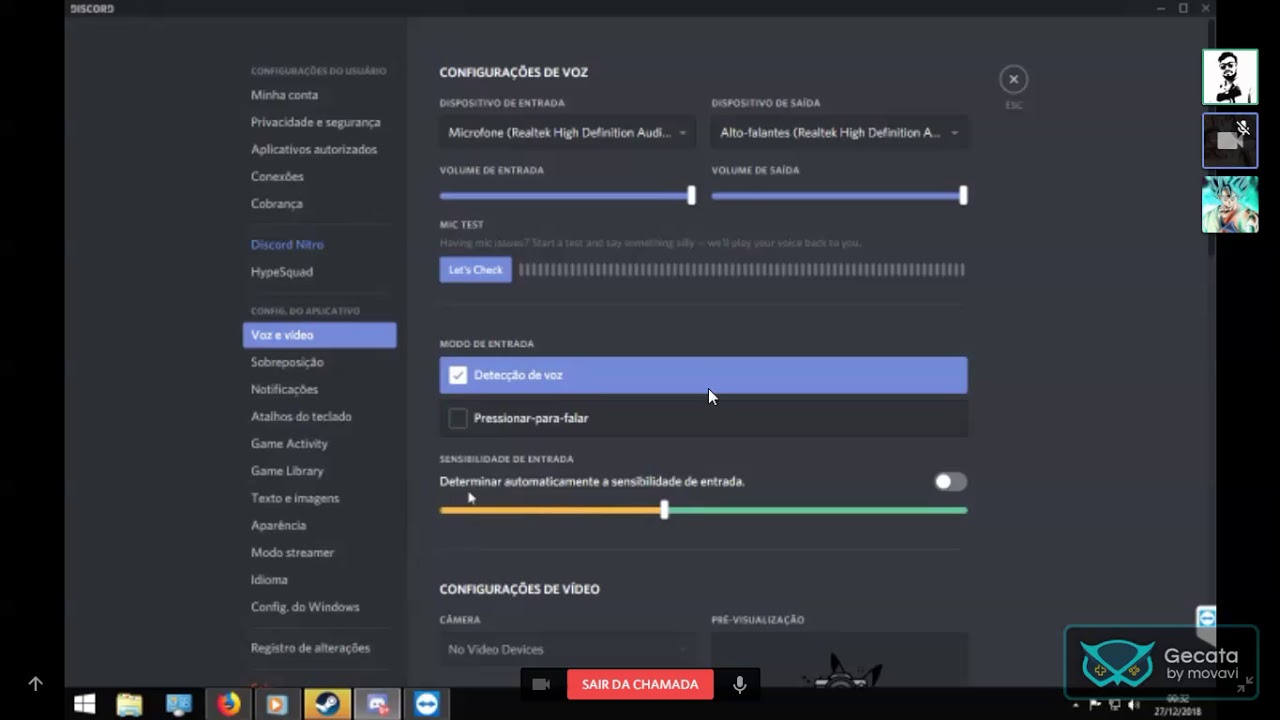Screen dimensions: 1280x720
Task: Mute microphone icon in call bar
Action: click(x=739, y=684)
